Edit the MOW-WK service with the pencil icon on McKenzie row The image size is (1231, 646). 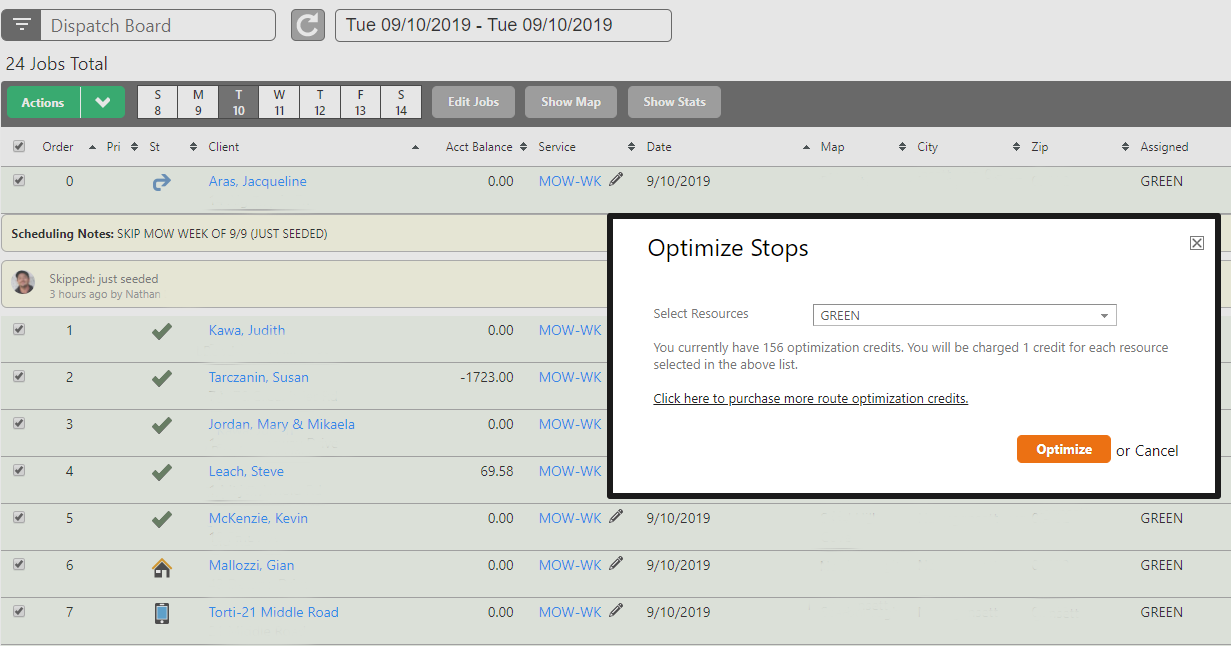pyautogui.click(x=615, y=516)
